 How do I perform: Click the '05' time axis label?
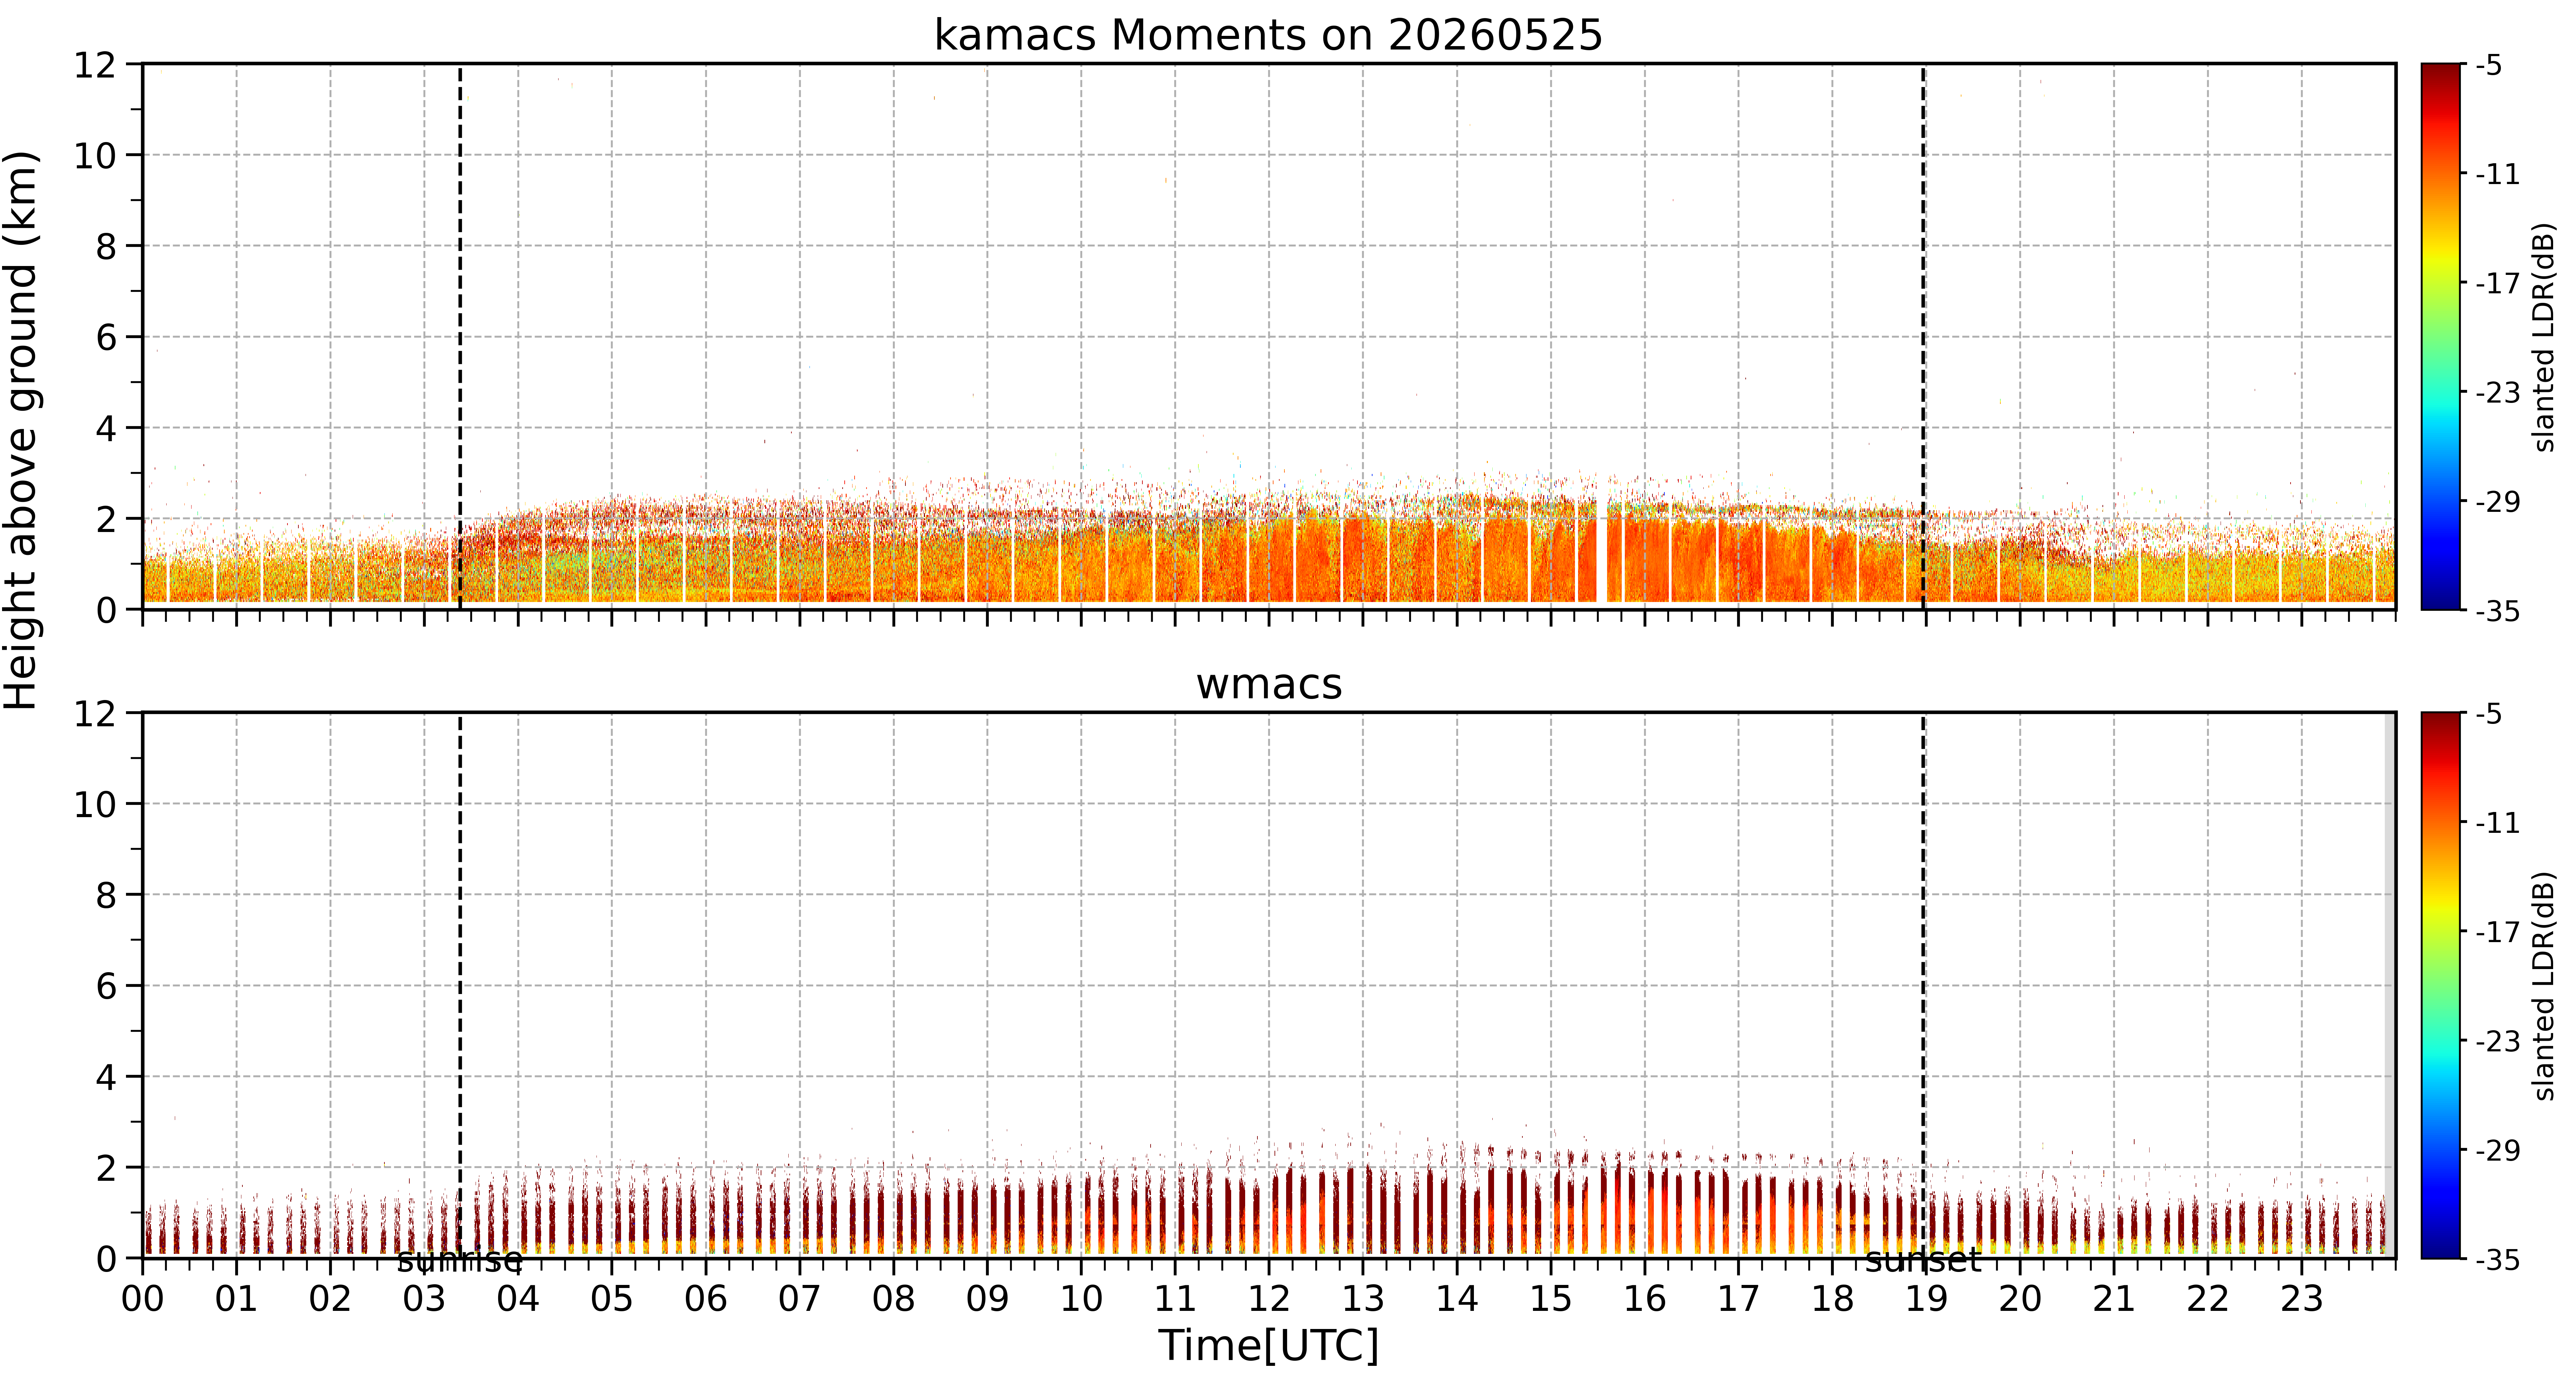point(612,1299)
